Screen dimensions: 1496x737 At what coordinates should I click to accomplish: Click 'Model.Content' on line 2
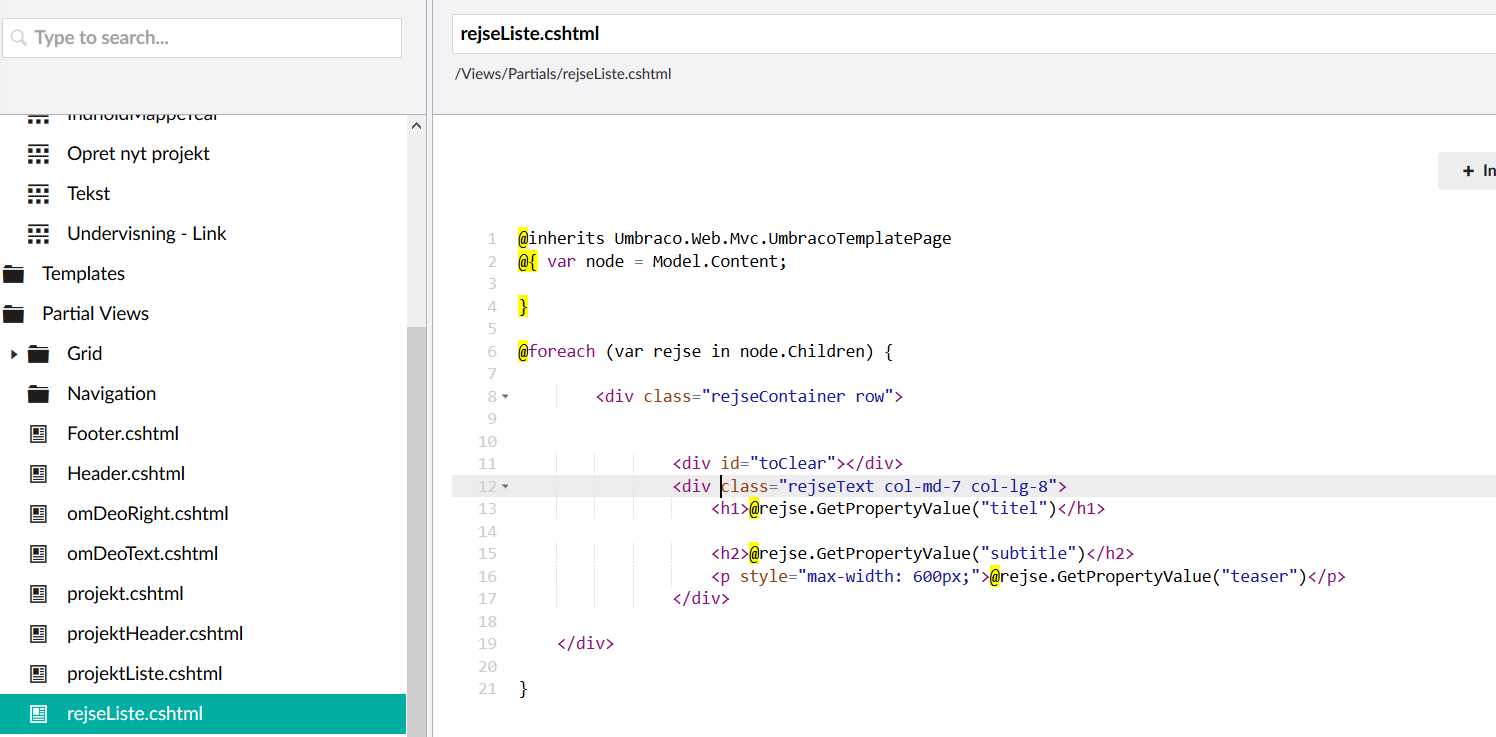click(715, 262)
